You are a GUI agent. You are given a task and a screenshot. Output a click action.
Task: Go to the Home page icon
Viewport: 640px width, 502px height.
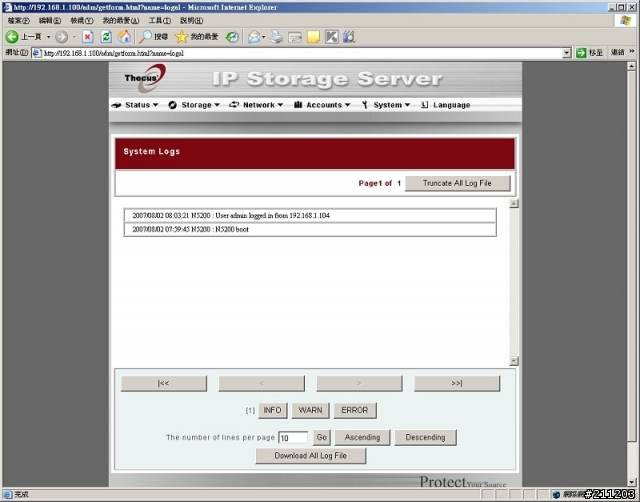coord(124,37)
